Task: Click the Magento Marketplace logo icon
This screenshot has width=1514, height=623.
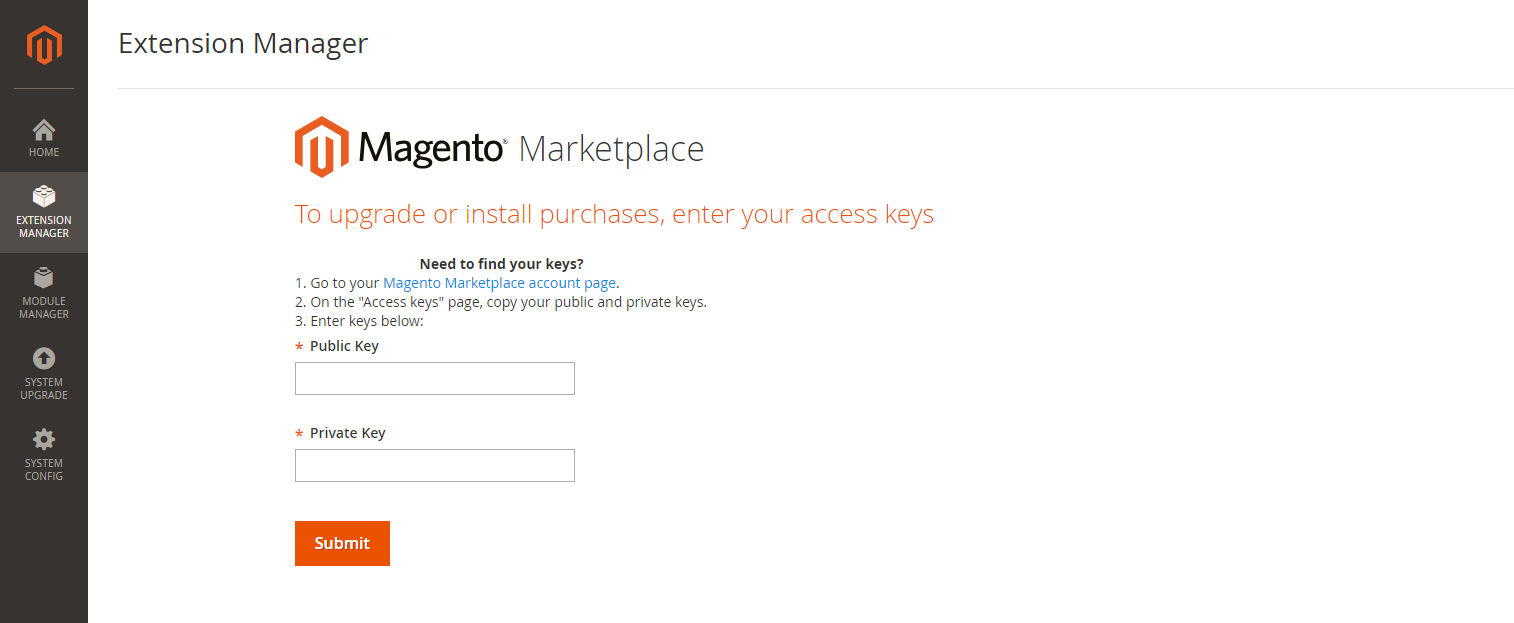Action: pos(322,147)
